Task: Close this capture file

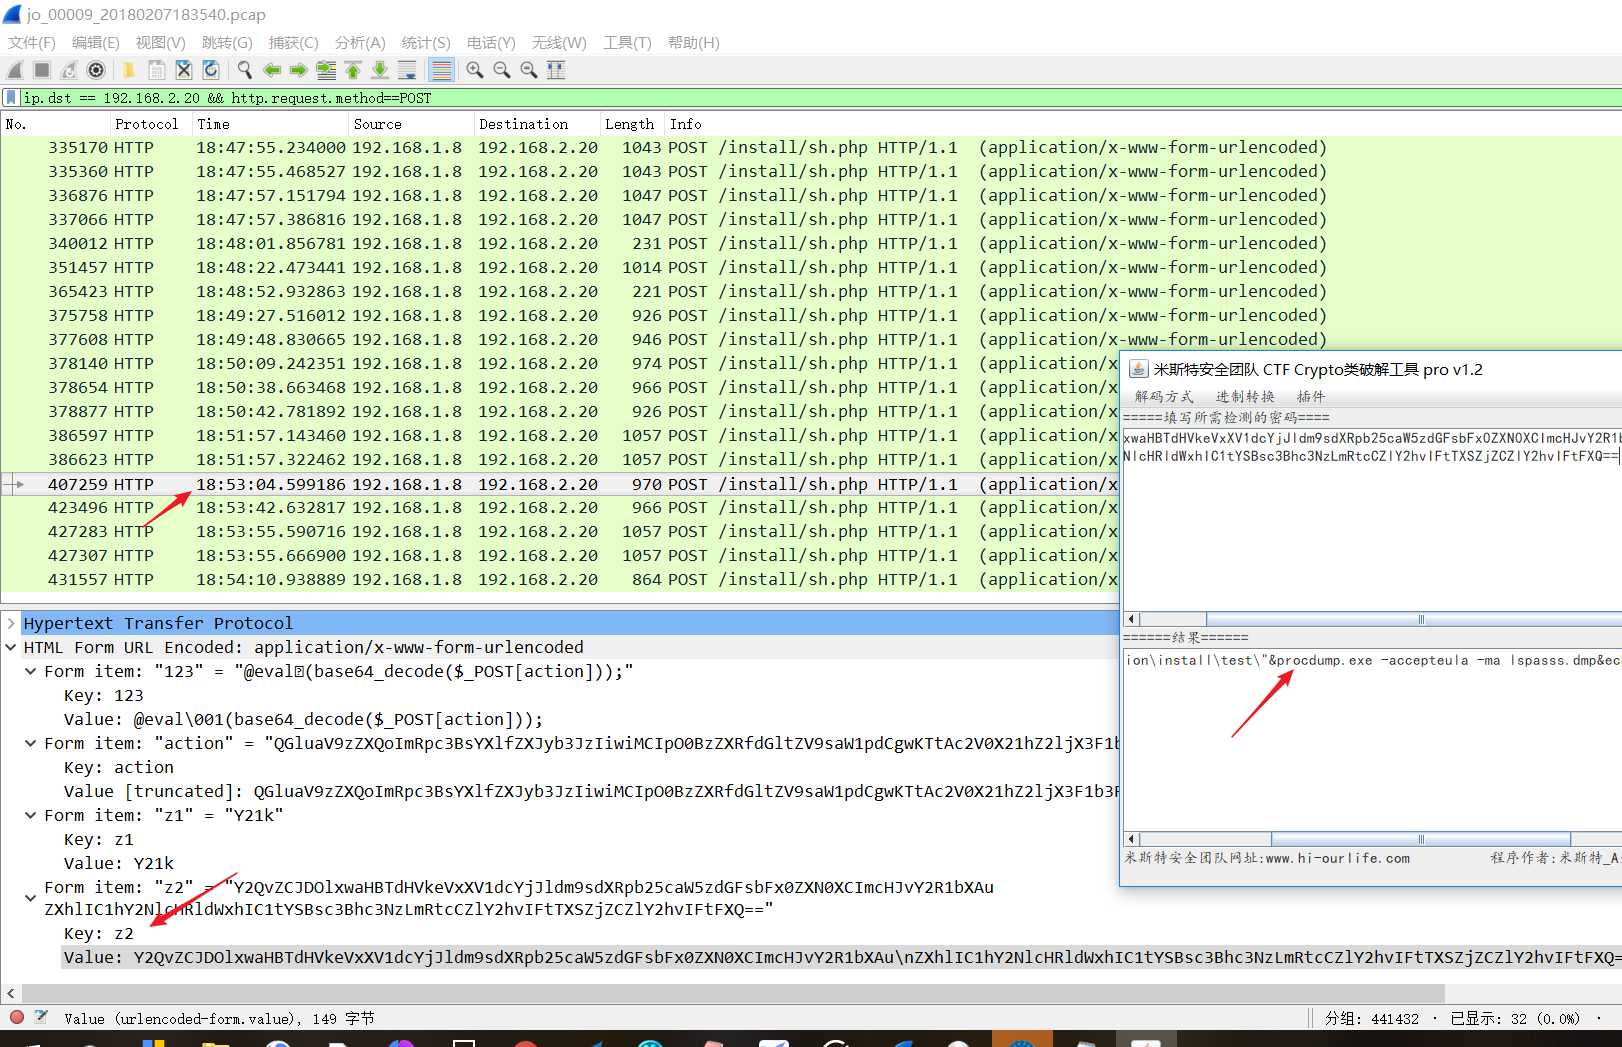Action: [184, 70]
